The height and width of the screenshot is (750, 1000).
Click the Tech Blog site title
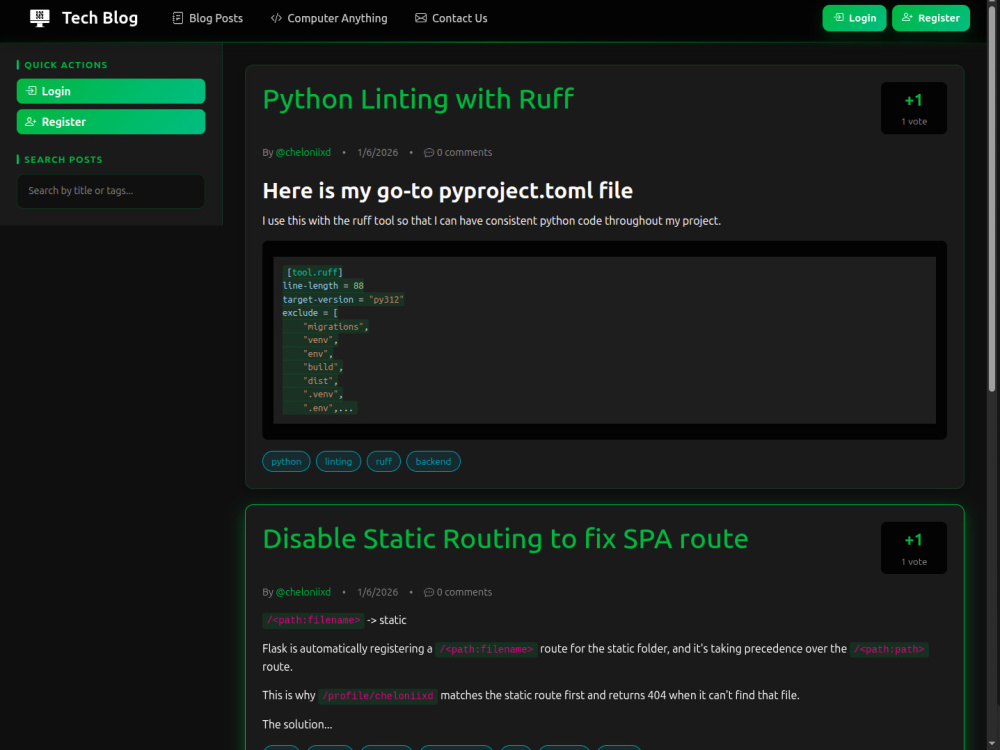coord(100,18)
